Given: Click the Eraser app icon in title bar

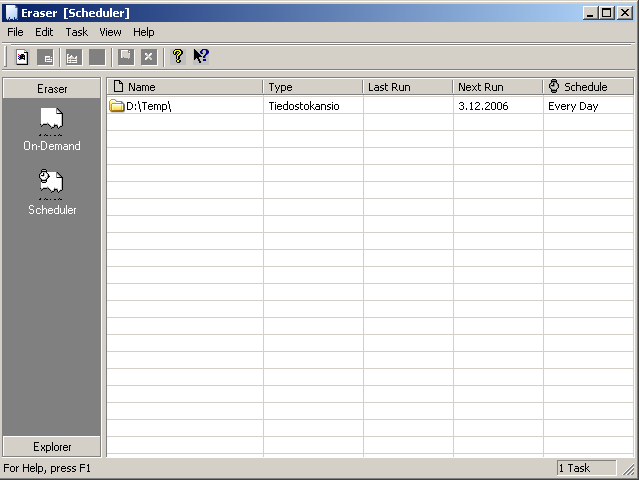Looking at the screenshot, I should click(11, 13).
